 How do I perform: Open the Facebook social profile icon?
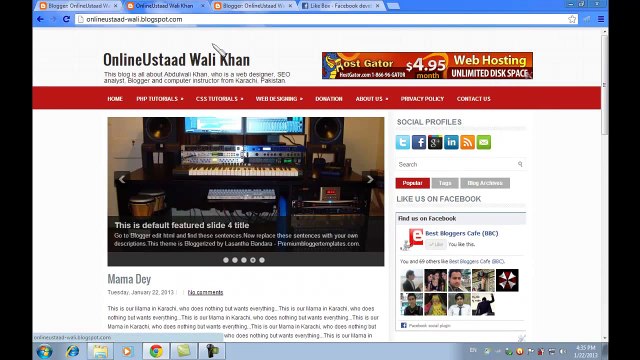pyautogui.click(x=419, y=142)
